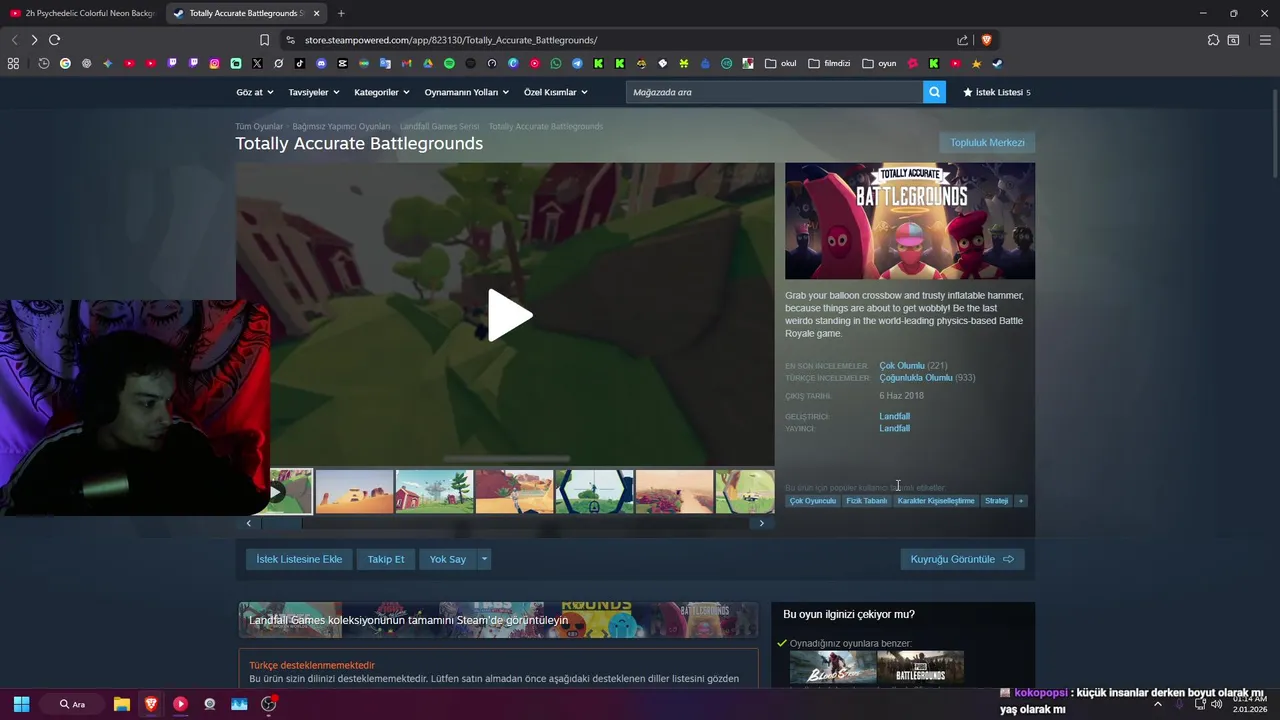Open İstek Listesi wishlist link

tap(996, 92)
